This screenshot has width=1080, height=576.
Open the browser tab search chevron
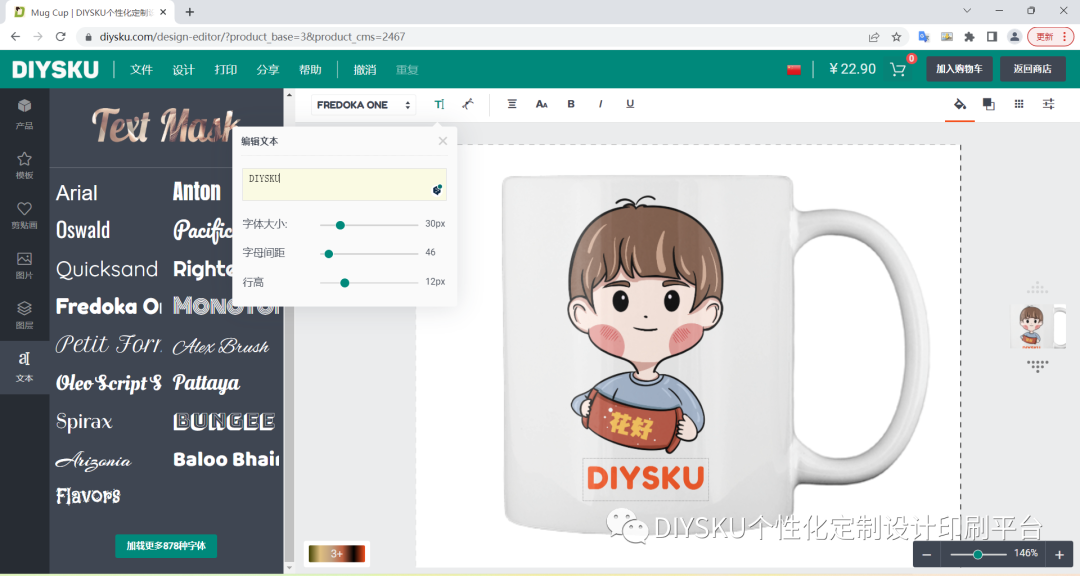pos(967,11)
